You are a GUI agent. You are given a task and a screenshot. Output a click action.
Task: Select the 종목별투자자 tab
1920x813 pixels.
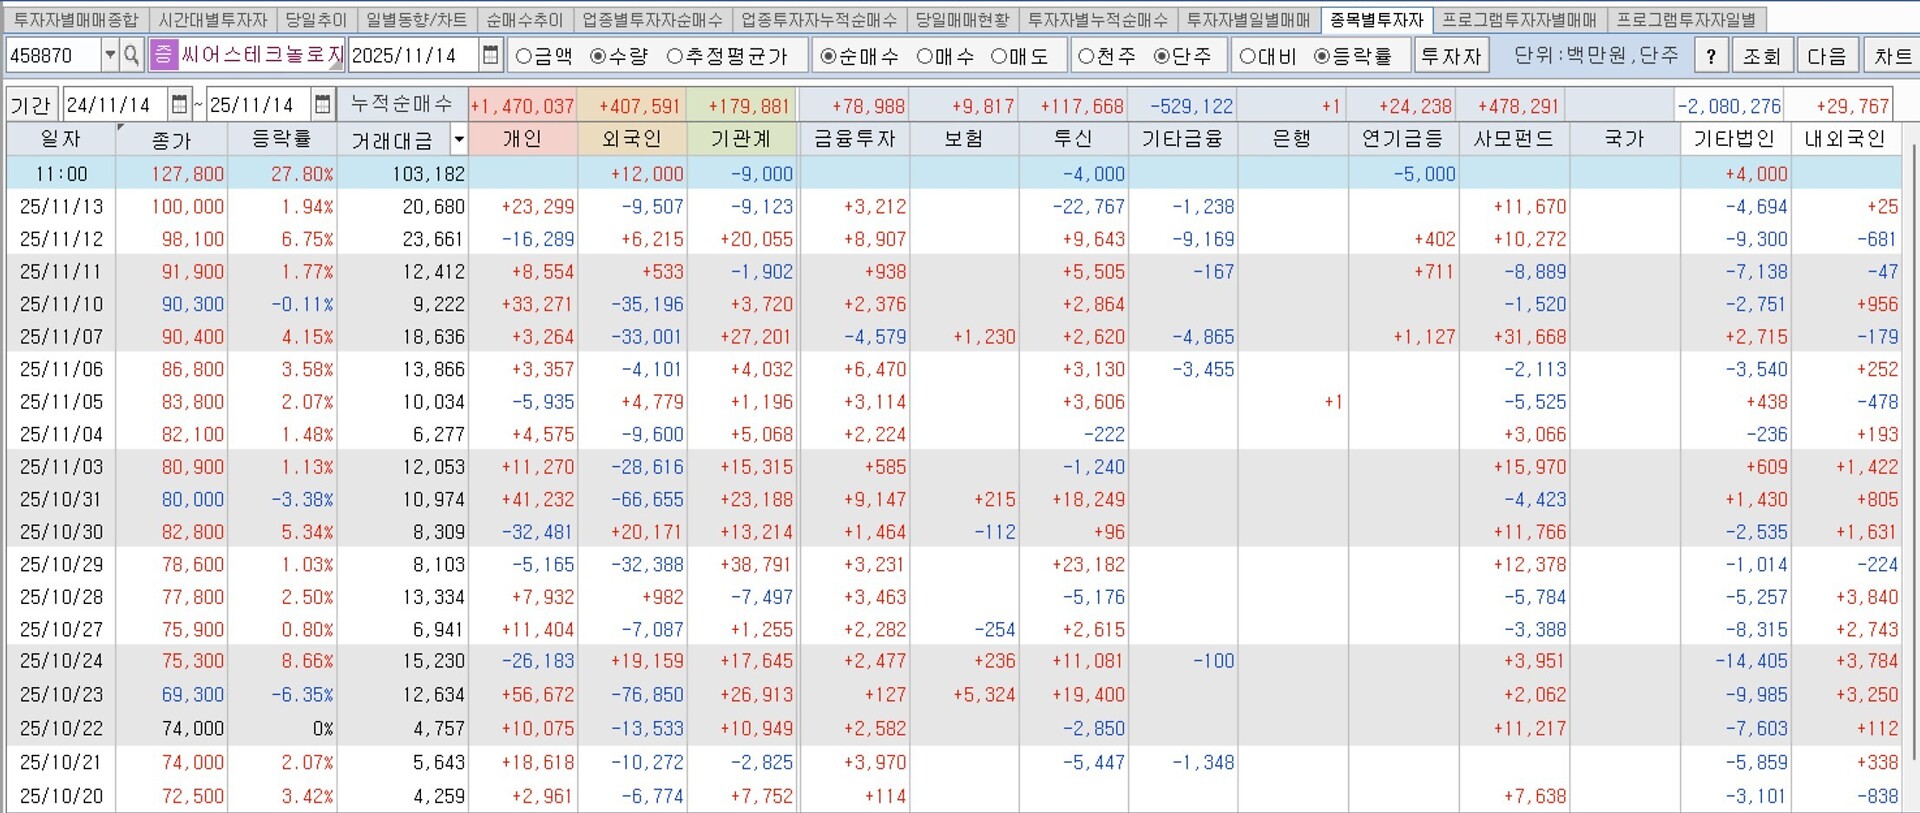(x=1377, y=20)
